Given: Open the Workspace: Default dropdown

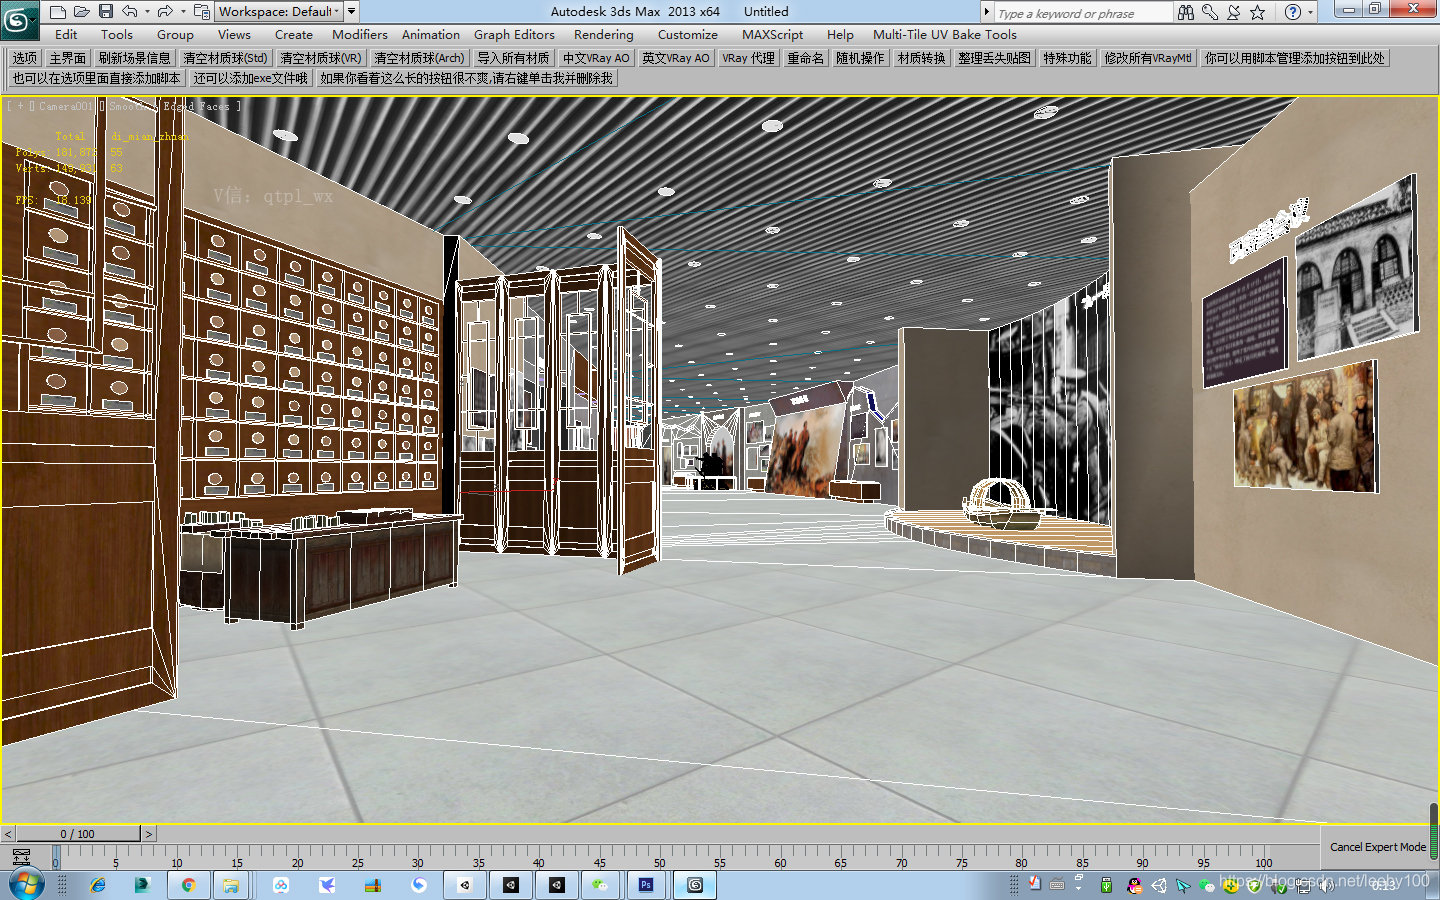Looking at the screenshot, I should point(280,11).
